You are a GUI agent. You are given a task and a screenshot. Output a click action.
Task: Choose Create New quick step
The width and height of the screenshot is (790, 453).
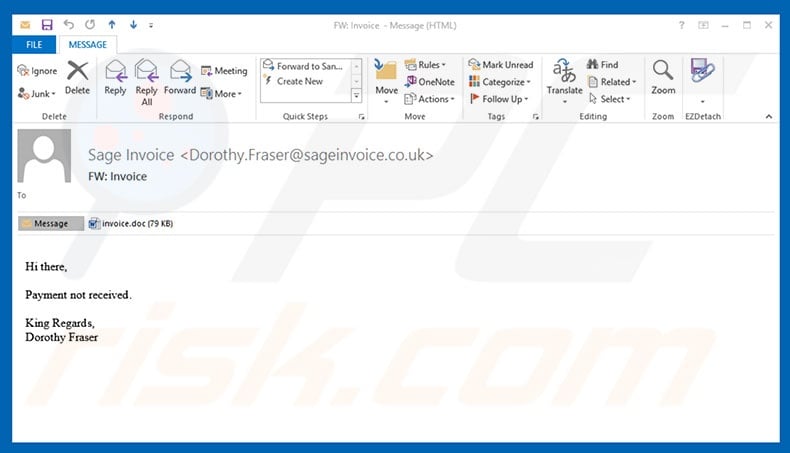coord(300,81)
